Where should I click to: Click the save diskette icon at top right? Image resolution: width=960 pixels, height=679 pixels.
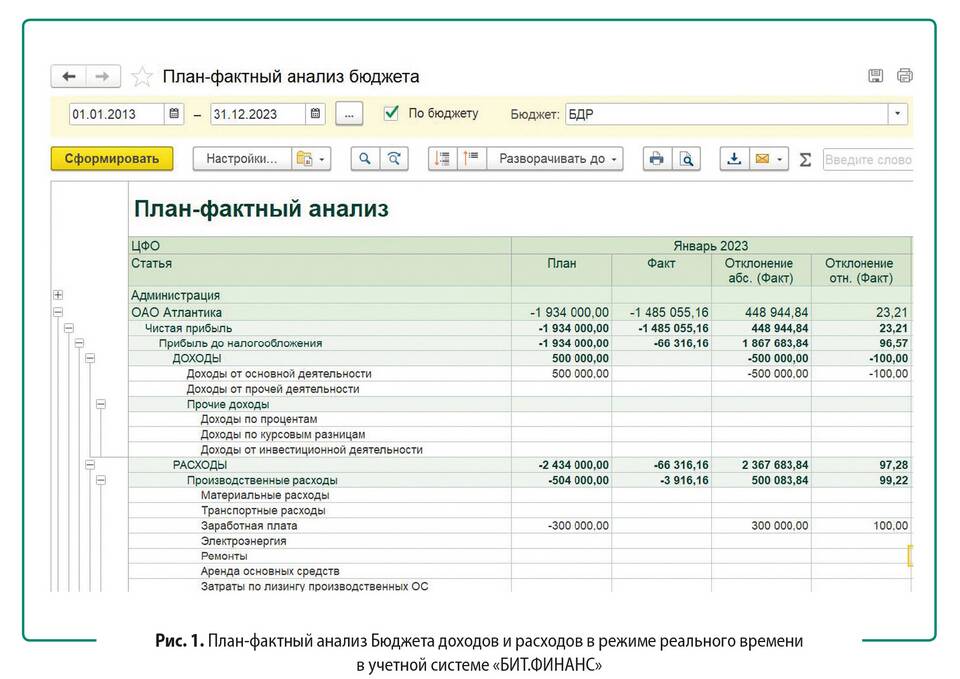coord(876,76)
